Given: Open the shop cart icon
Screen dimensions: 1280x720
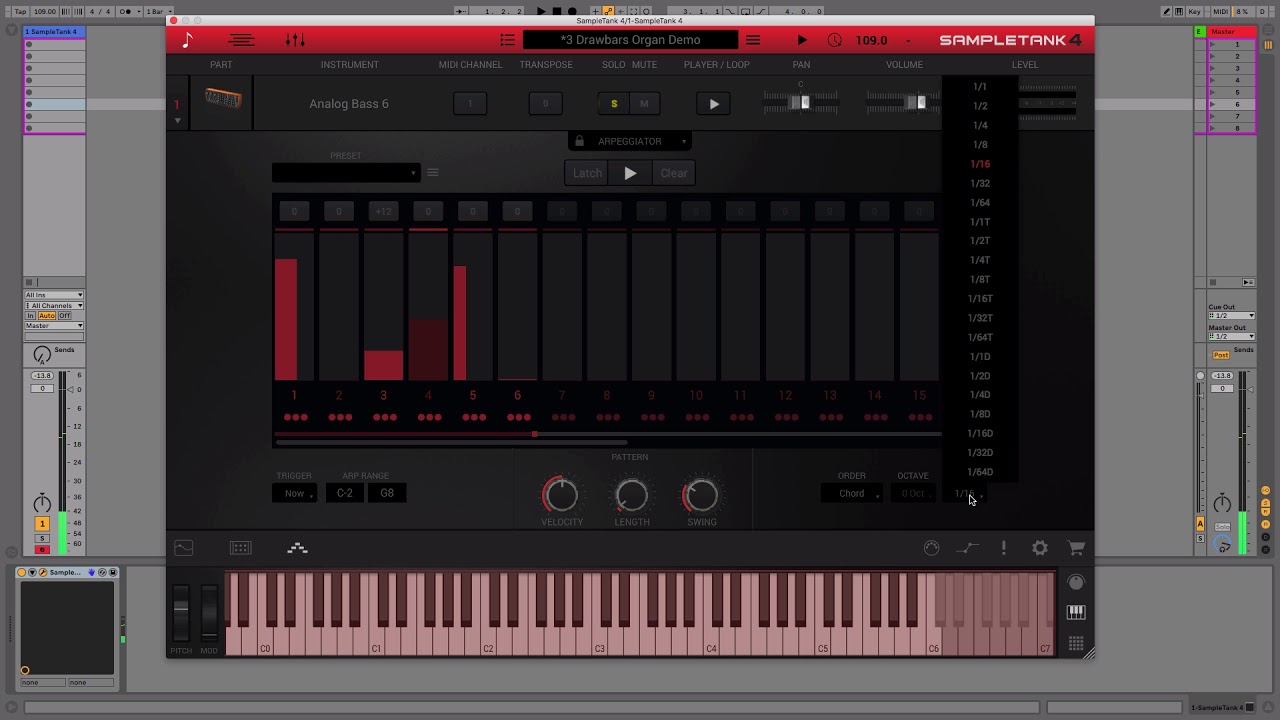Looking at the screenshot, I should click(1076, 548).
